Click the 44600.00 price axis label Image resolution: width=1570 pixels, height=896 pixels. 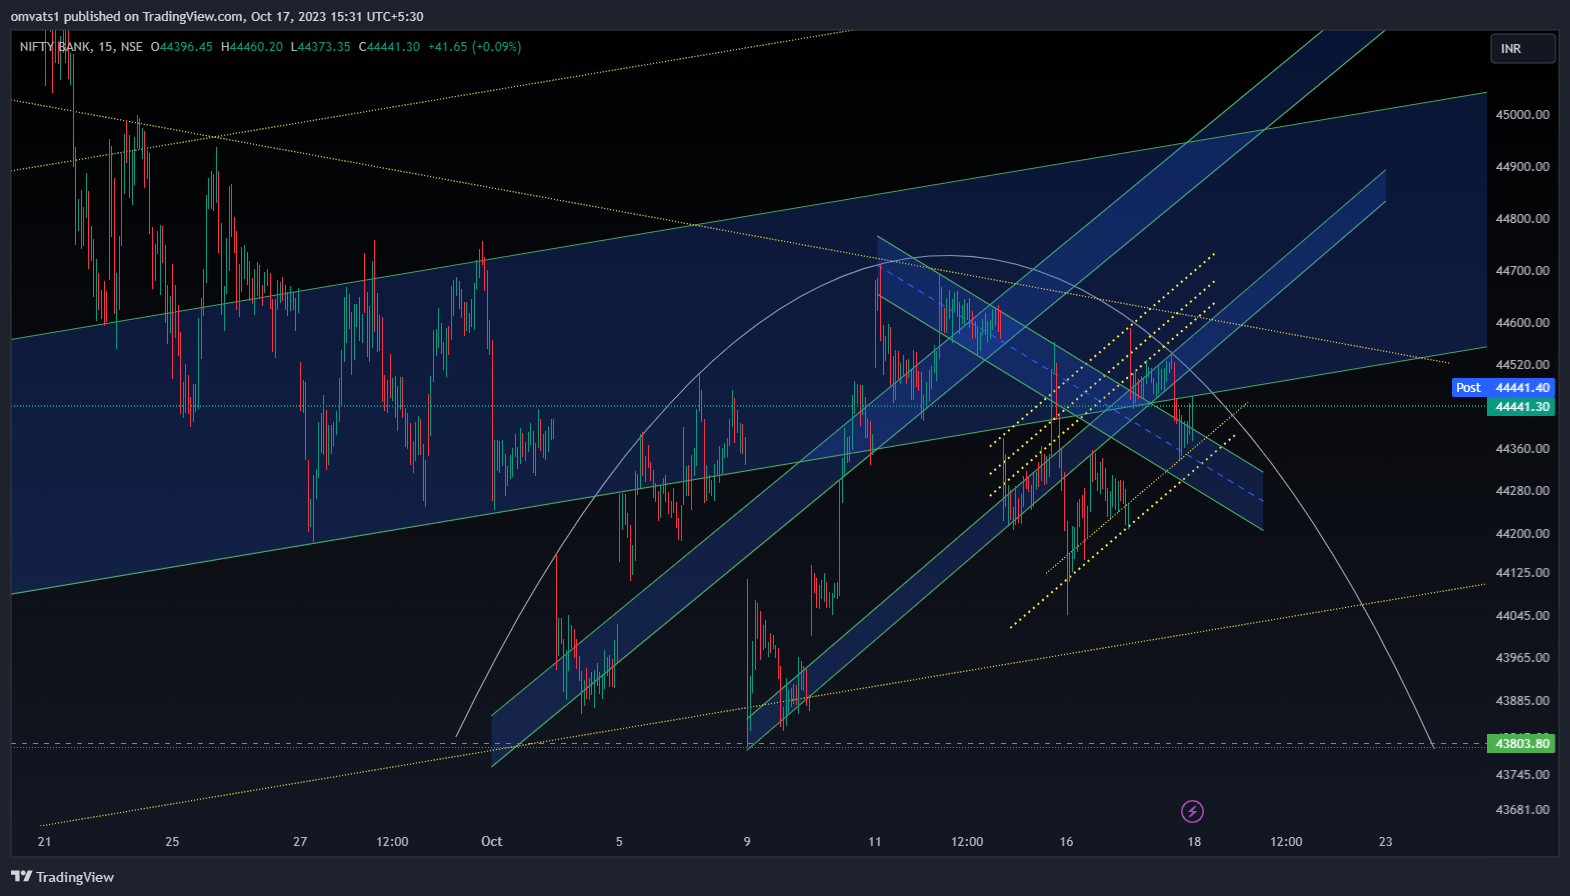[x=1522, y=323]
